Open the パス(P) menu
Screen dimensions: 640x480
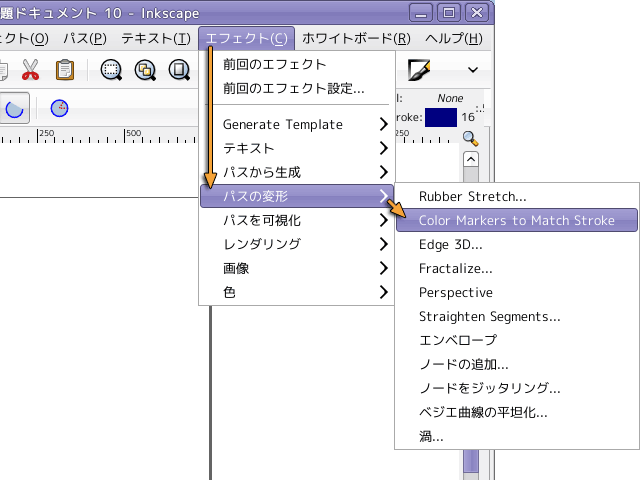pos(85,39)
